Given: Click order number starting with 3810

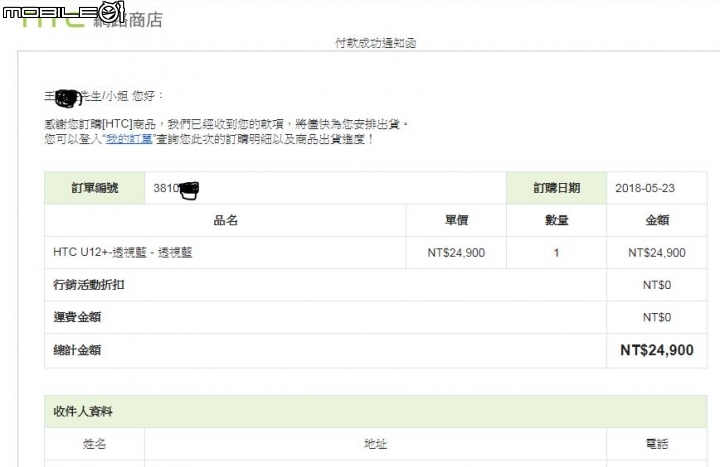Looking at the screenshot, I should [176, 189].
